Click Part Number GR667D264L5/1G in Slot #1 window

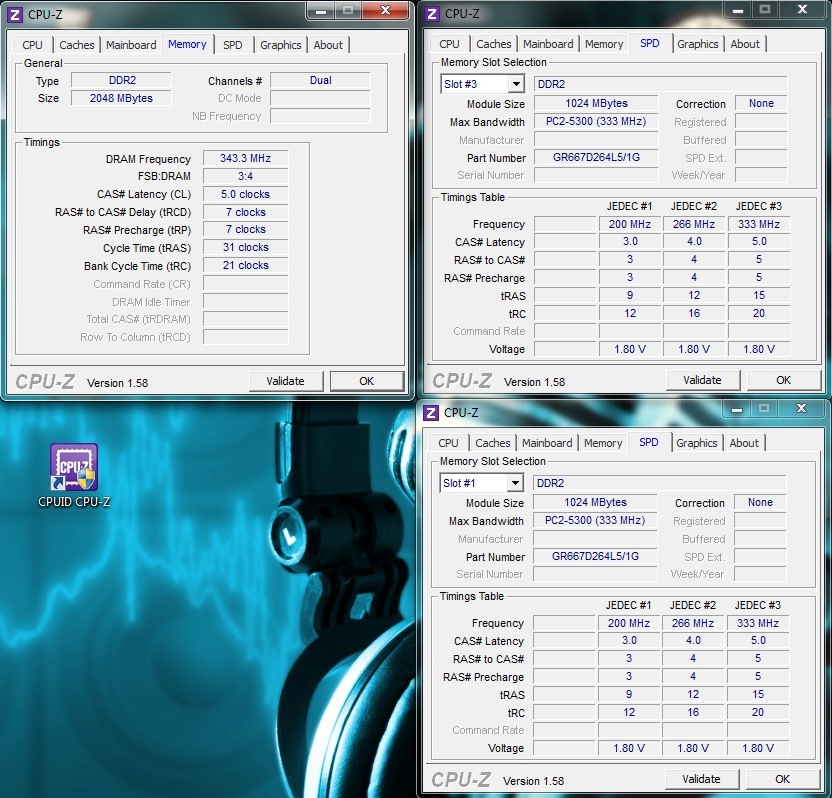tap(595, 557)
